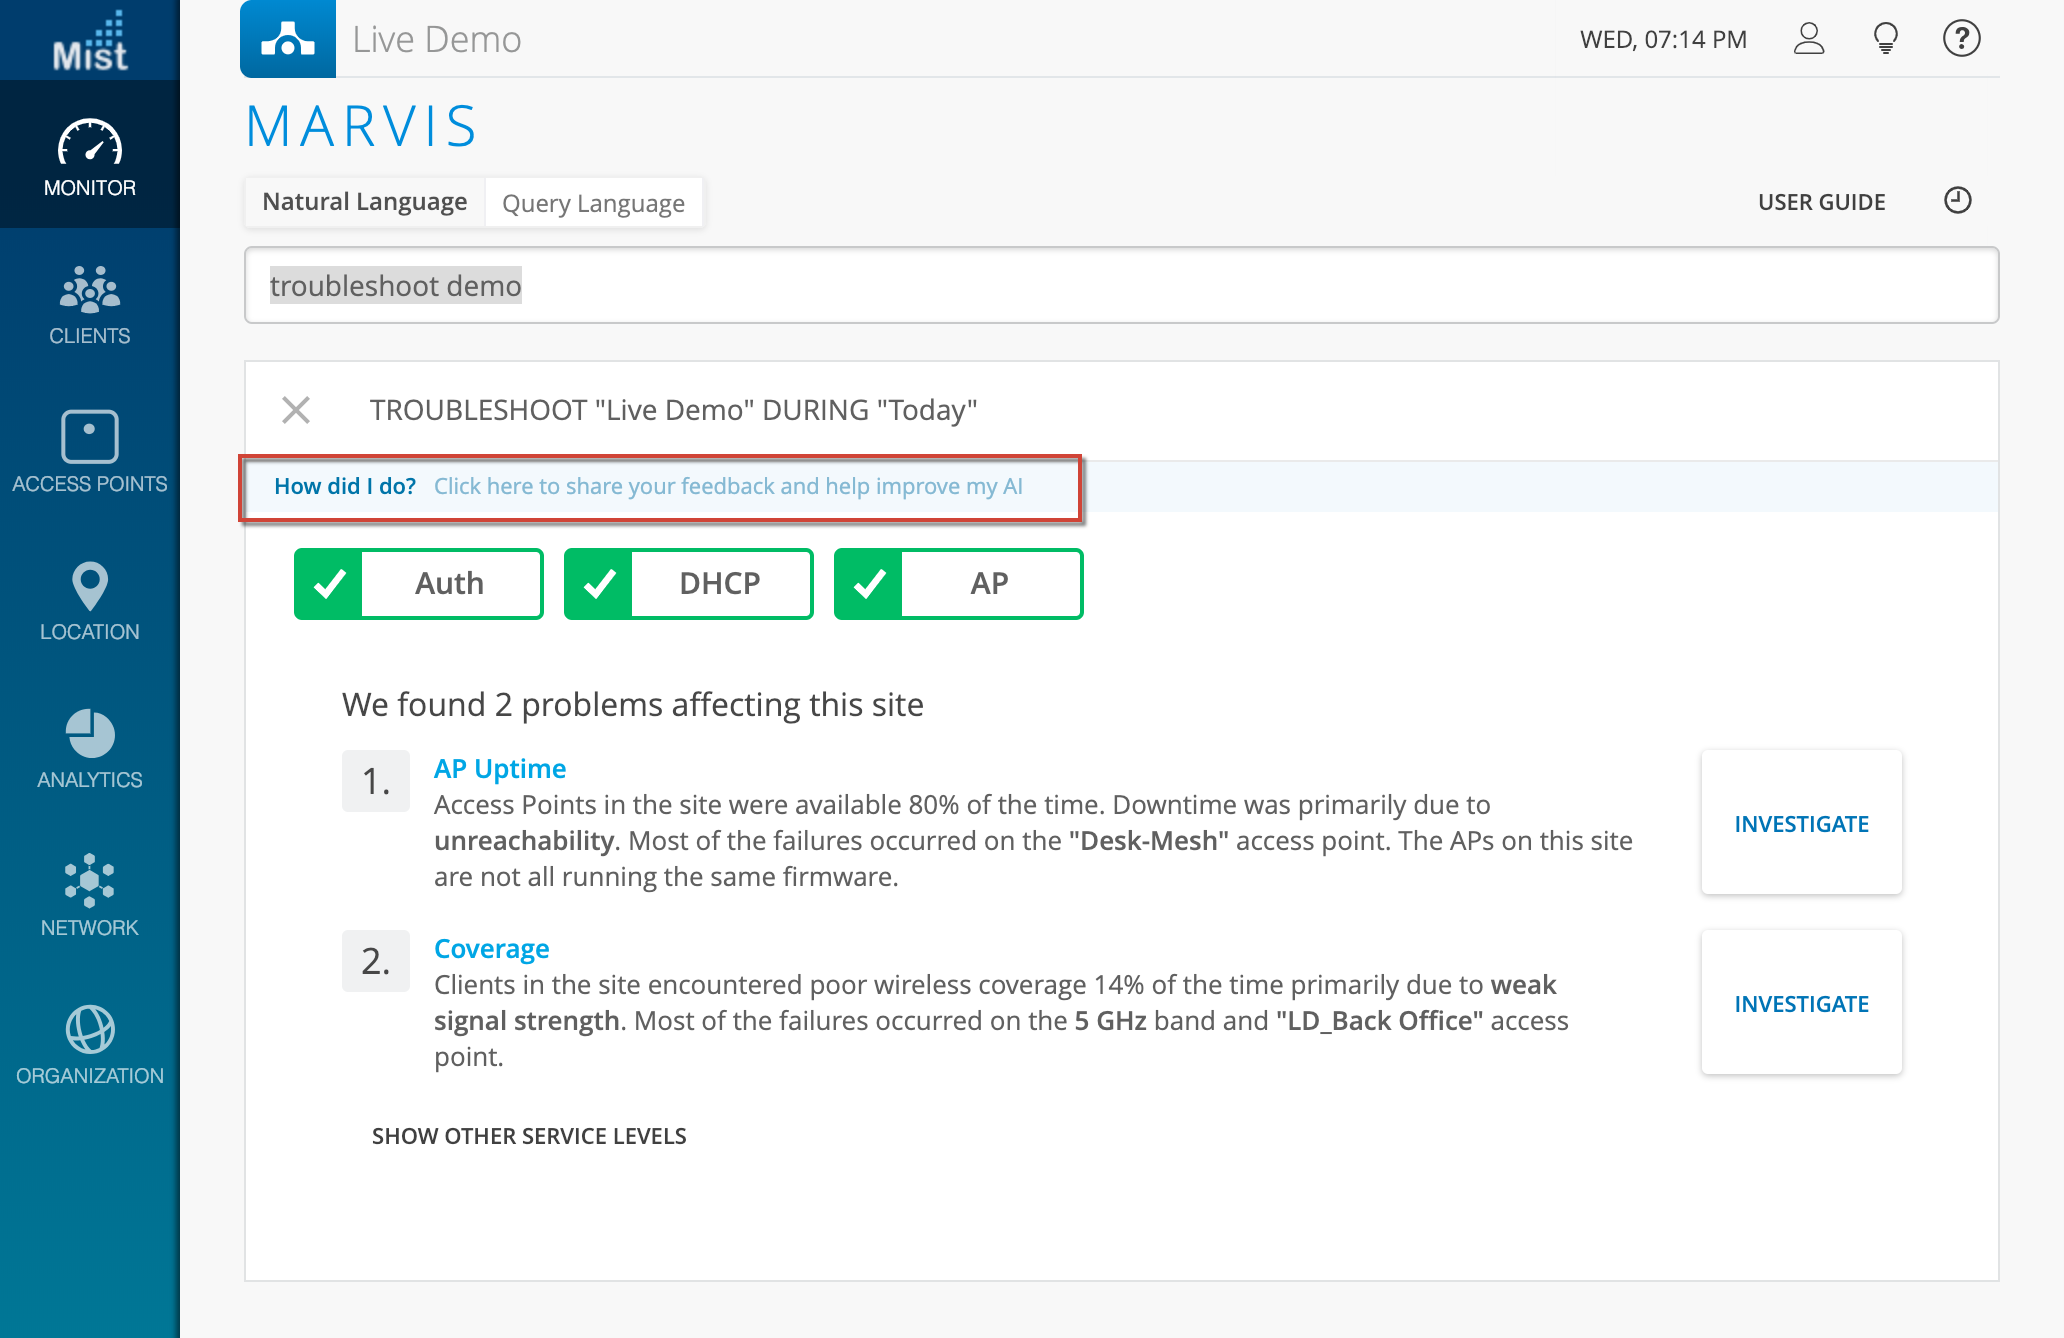
Task: Switch to Query Language tab
Action: pos(593,203)
